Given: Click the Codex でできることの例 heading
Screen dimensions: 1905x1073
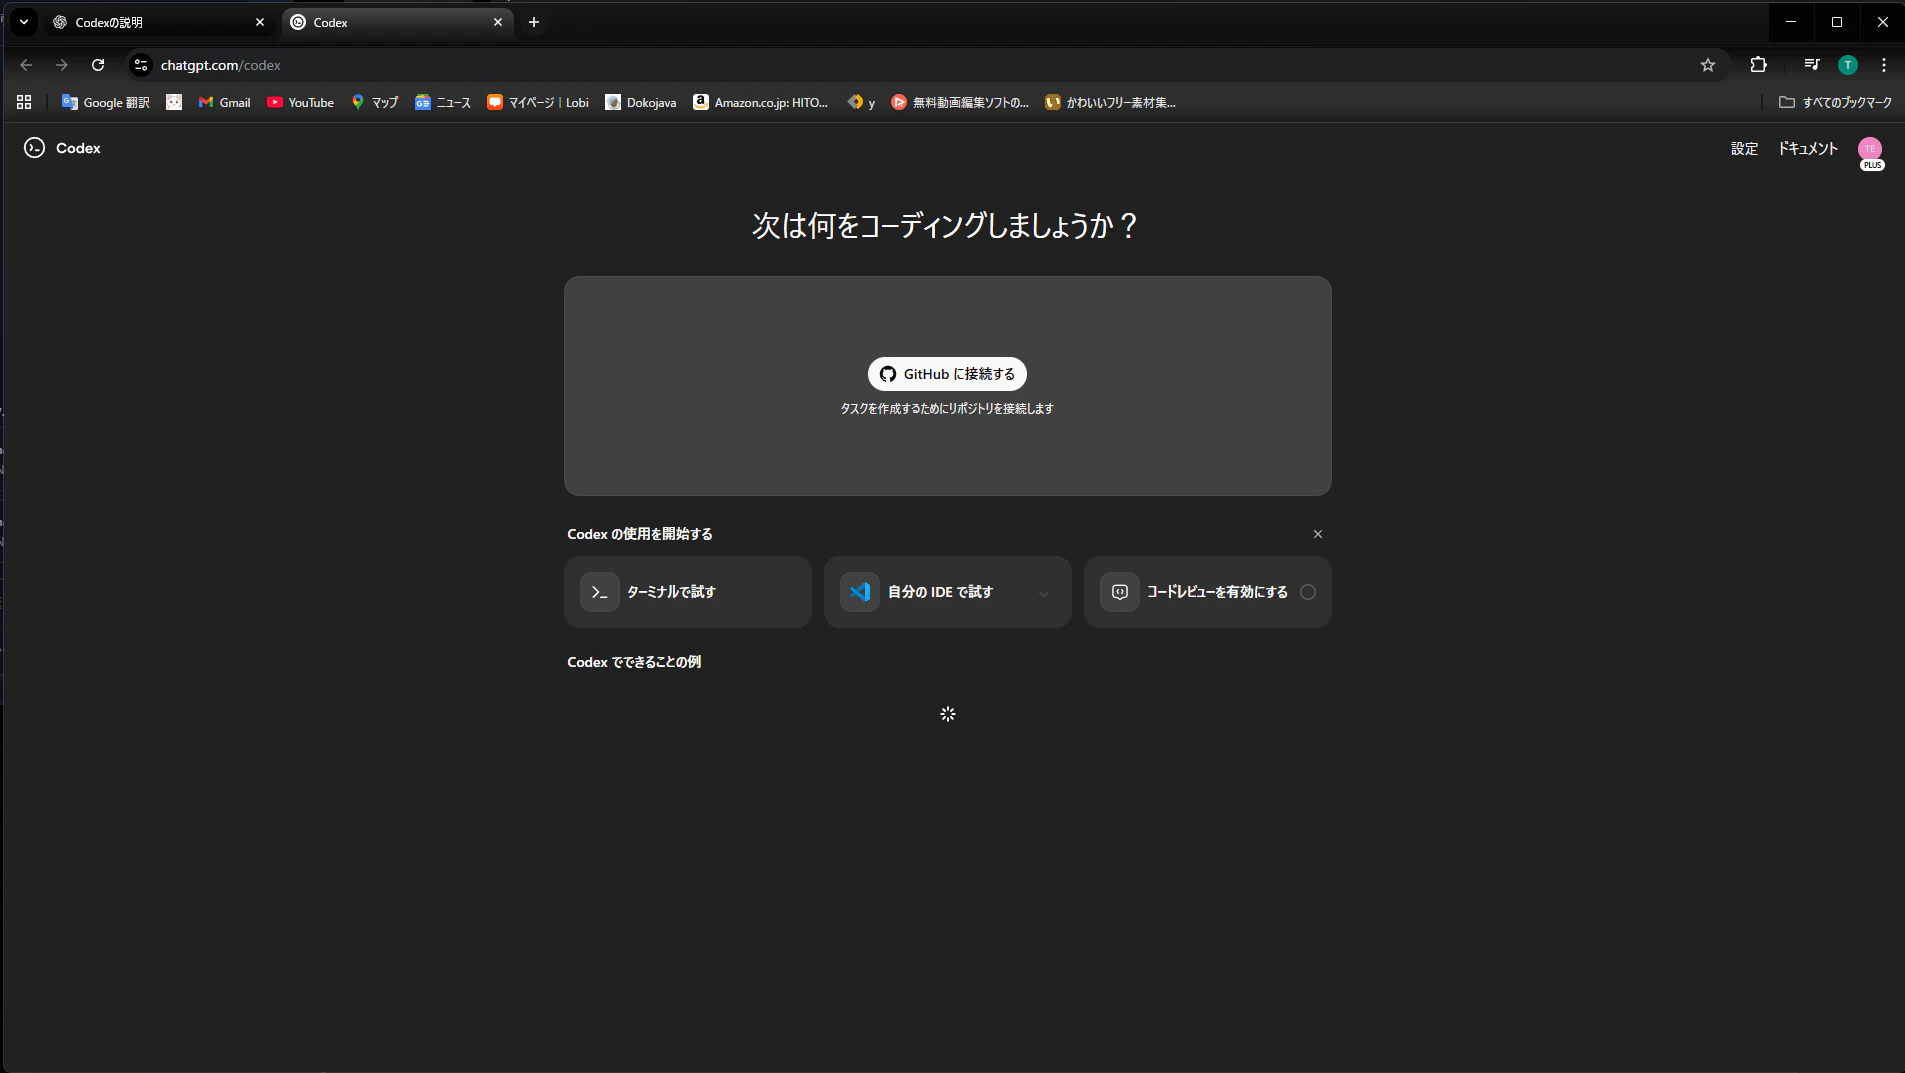Looking at the screenshot, I should click(634, 662).
